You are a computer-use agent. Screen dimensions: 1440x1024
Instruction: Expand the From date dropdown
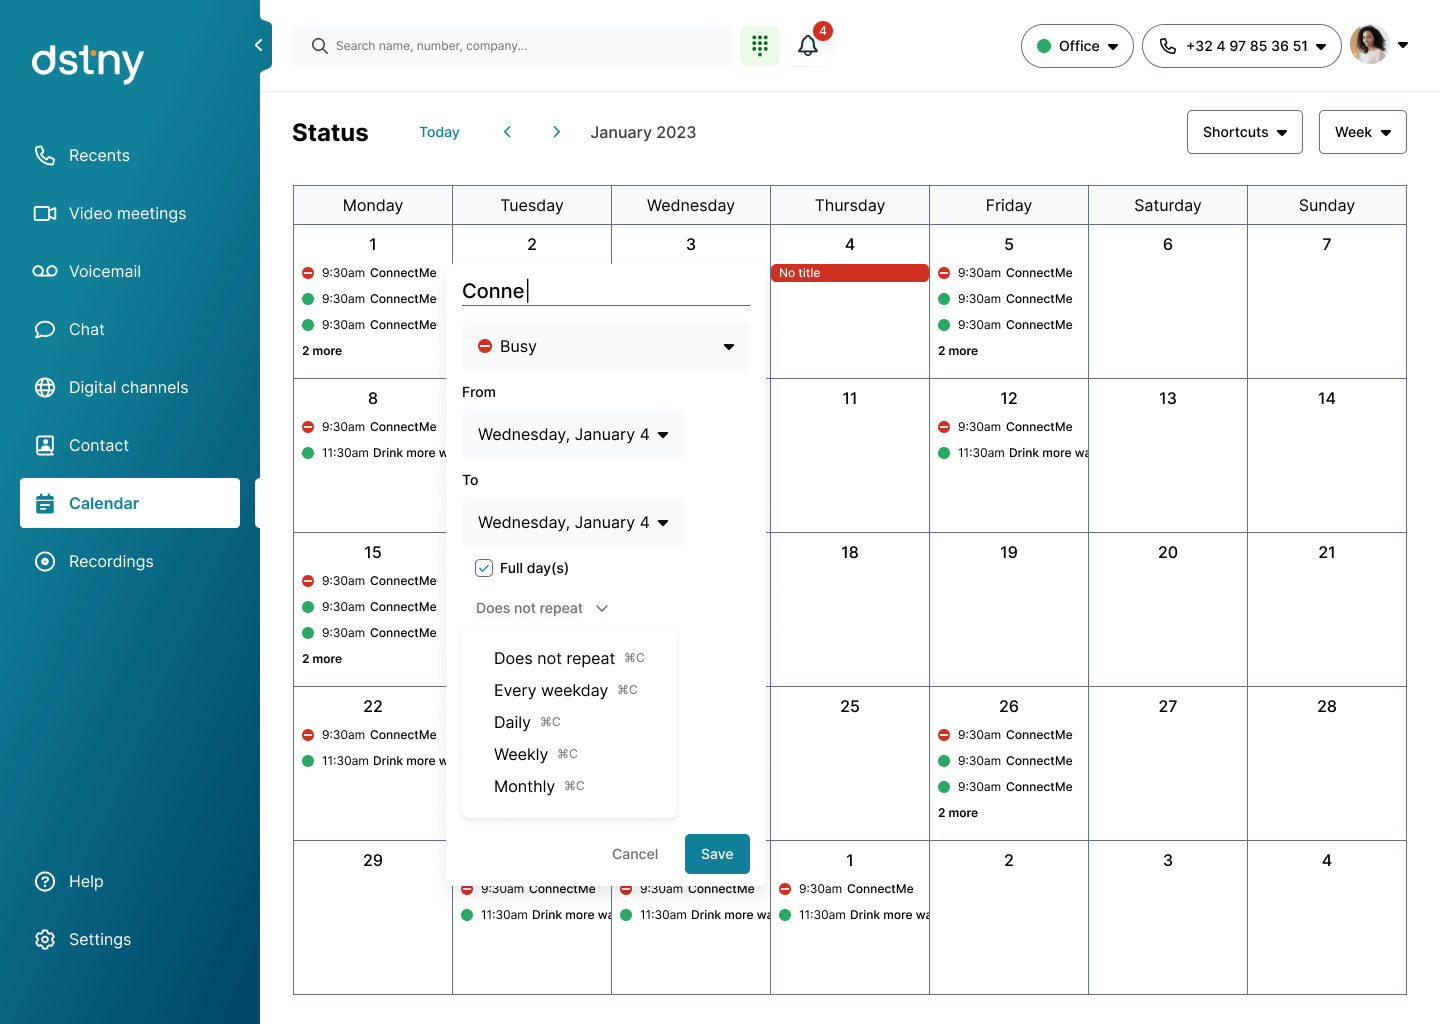(x=573, y=434)
